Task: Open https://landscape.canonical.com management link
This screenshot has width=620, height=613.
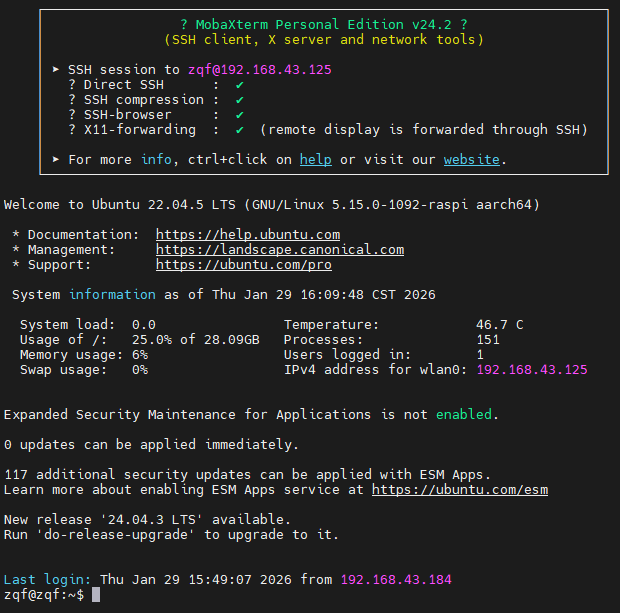Action: pyautogui.click(x=280, y=250)
